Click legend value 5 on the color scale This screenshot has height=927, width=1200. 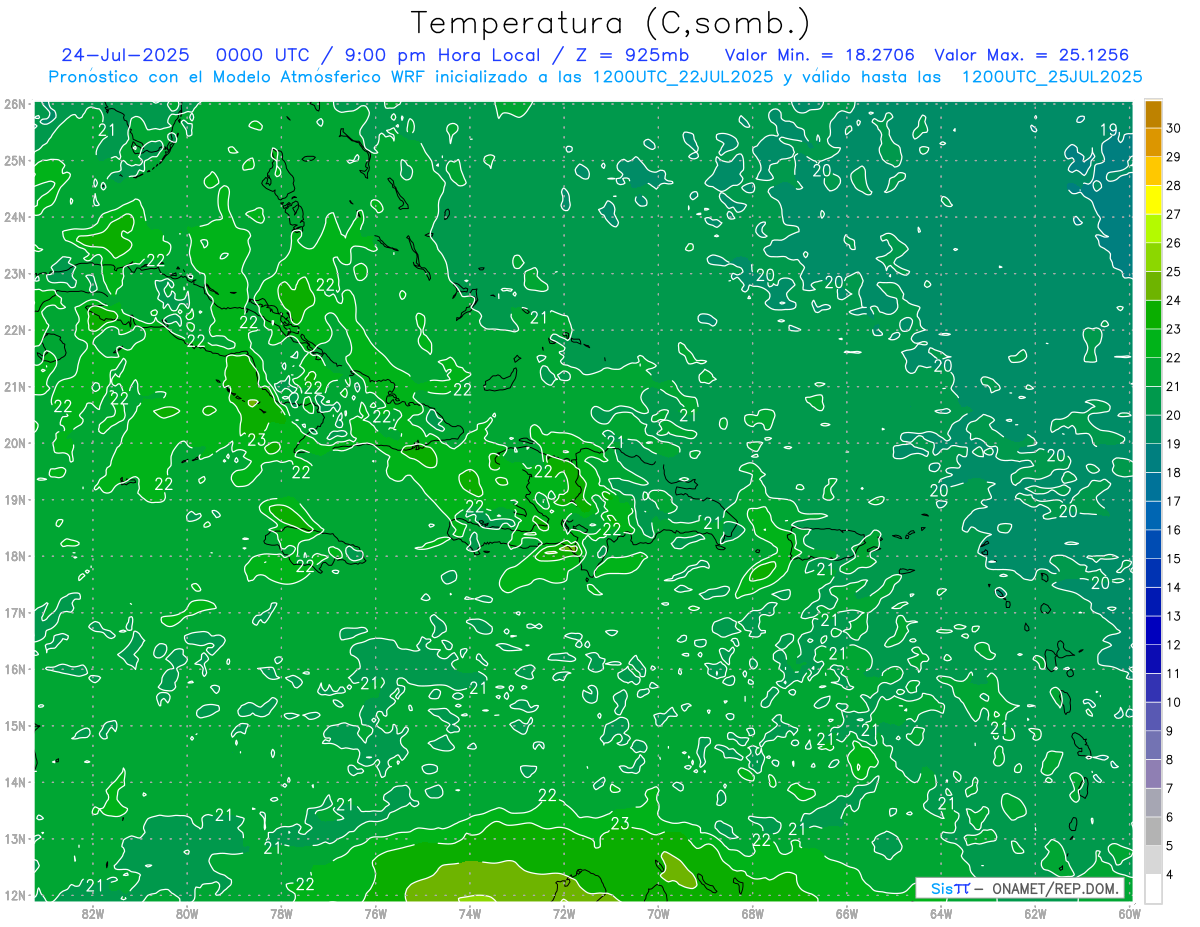pyautogui.click(x=1170, y=846)
